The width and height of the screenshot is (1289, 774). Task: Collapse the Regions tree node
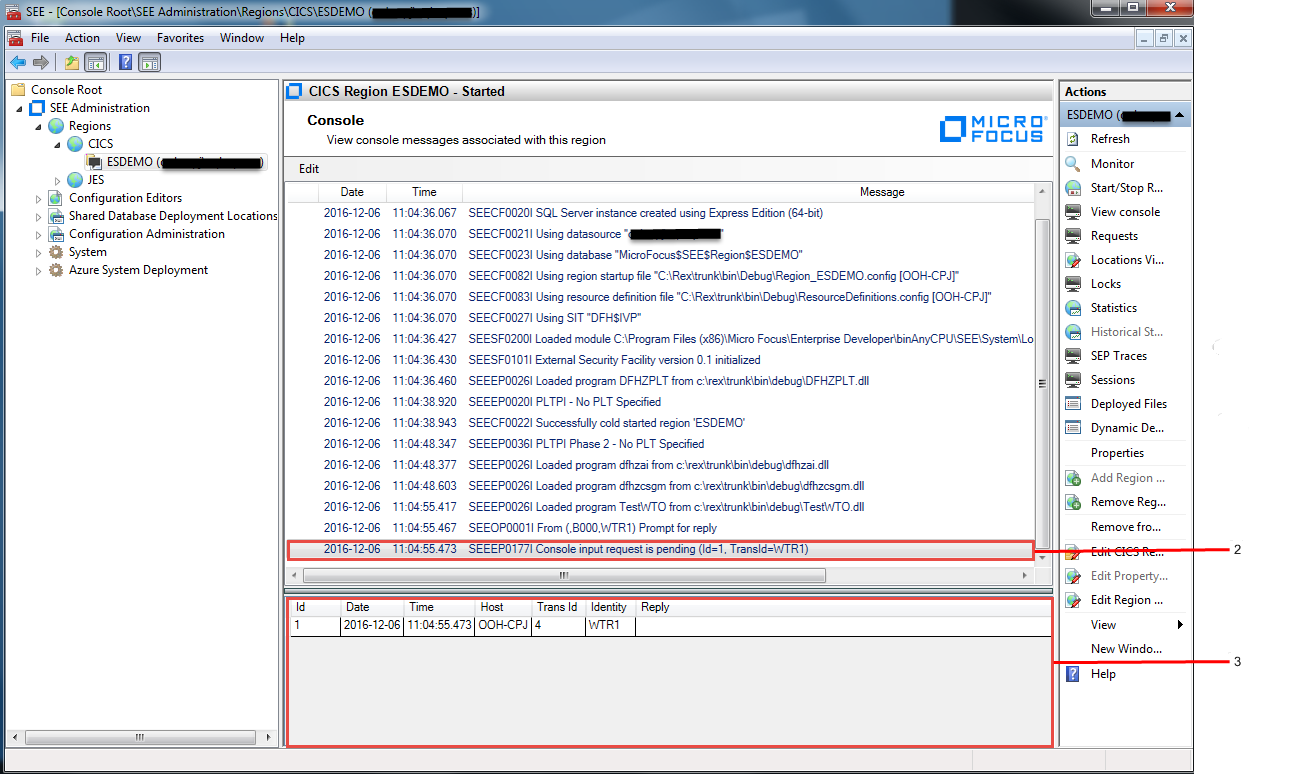39,127
